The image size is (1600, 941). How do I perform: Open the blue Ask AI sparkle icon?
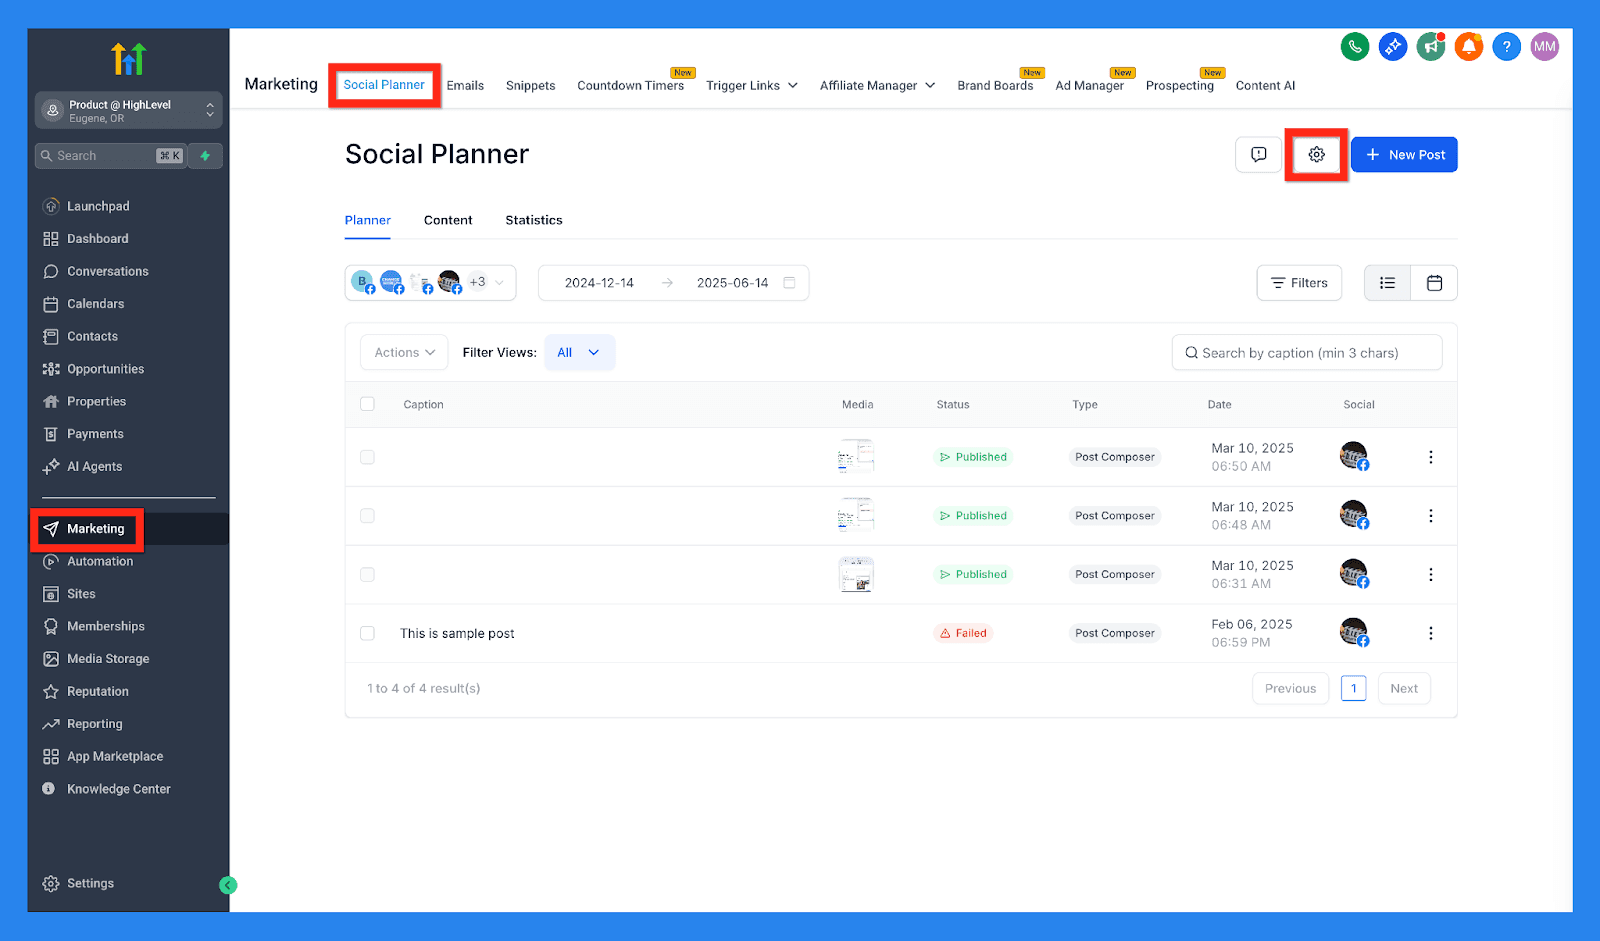[x=1392, y=46]
